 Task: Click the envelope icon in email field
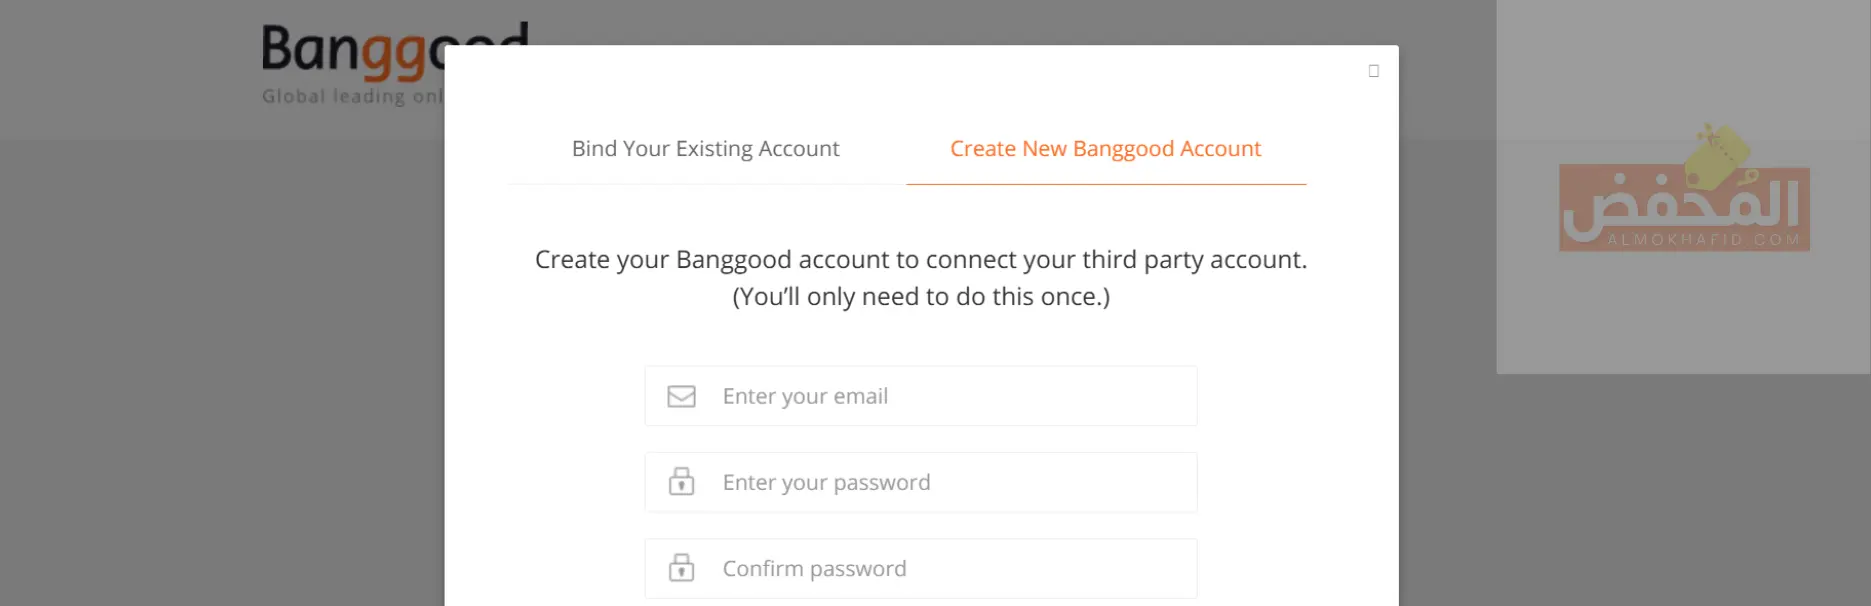tap(681, 397)
